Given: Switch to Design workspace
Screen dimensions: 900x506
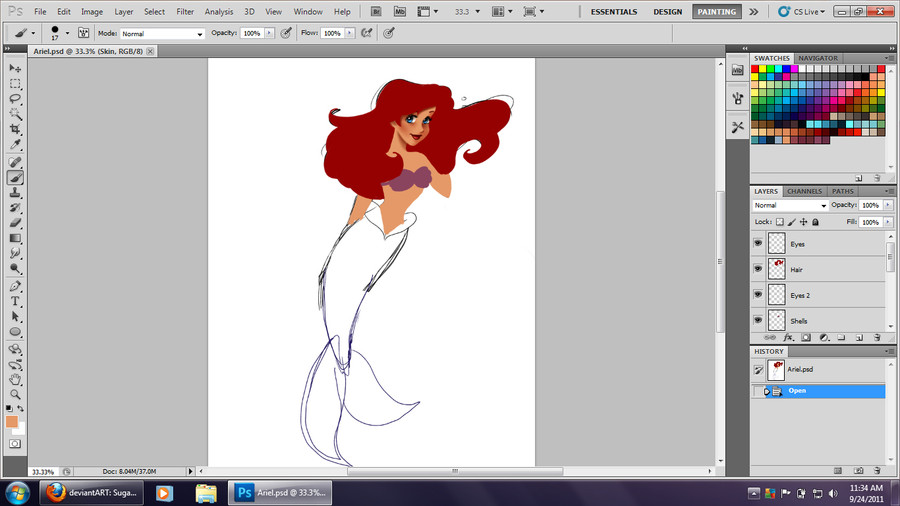Looking at the screenshot, I should pyautogui.click(x=668, y=11).
